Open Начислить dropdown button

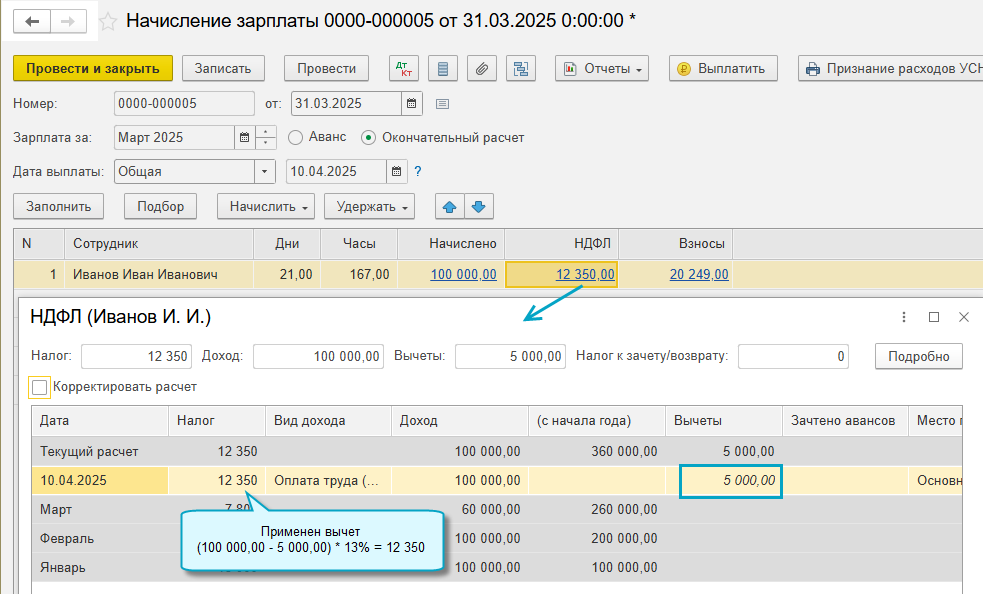coord(266,206)
